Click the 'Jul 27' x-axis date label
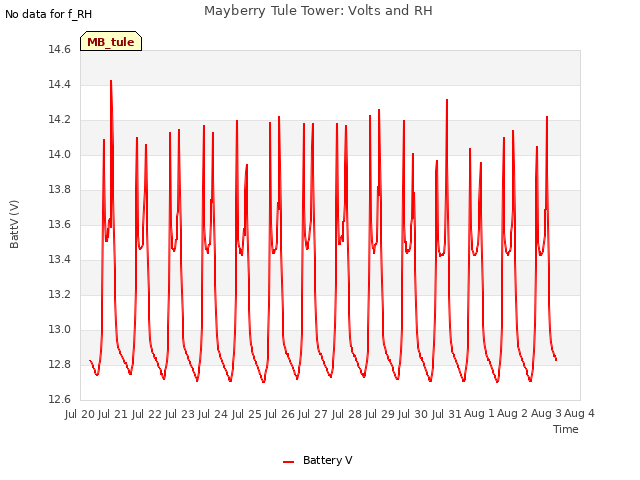Viewport: 640px width, 480px height. (x=313, y=414)
